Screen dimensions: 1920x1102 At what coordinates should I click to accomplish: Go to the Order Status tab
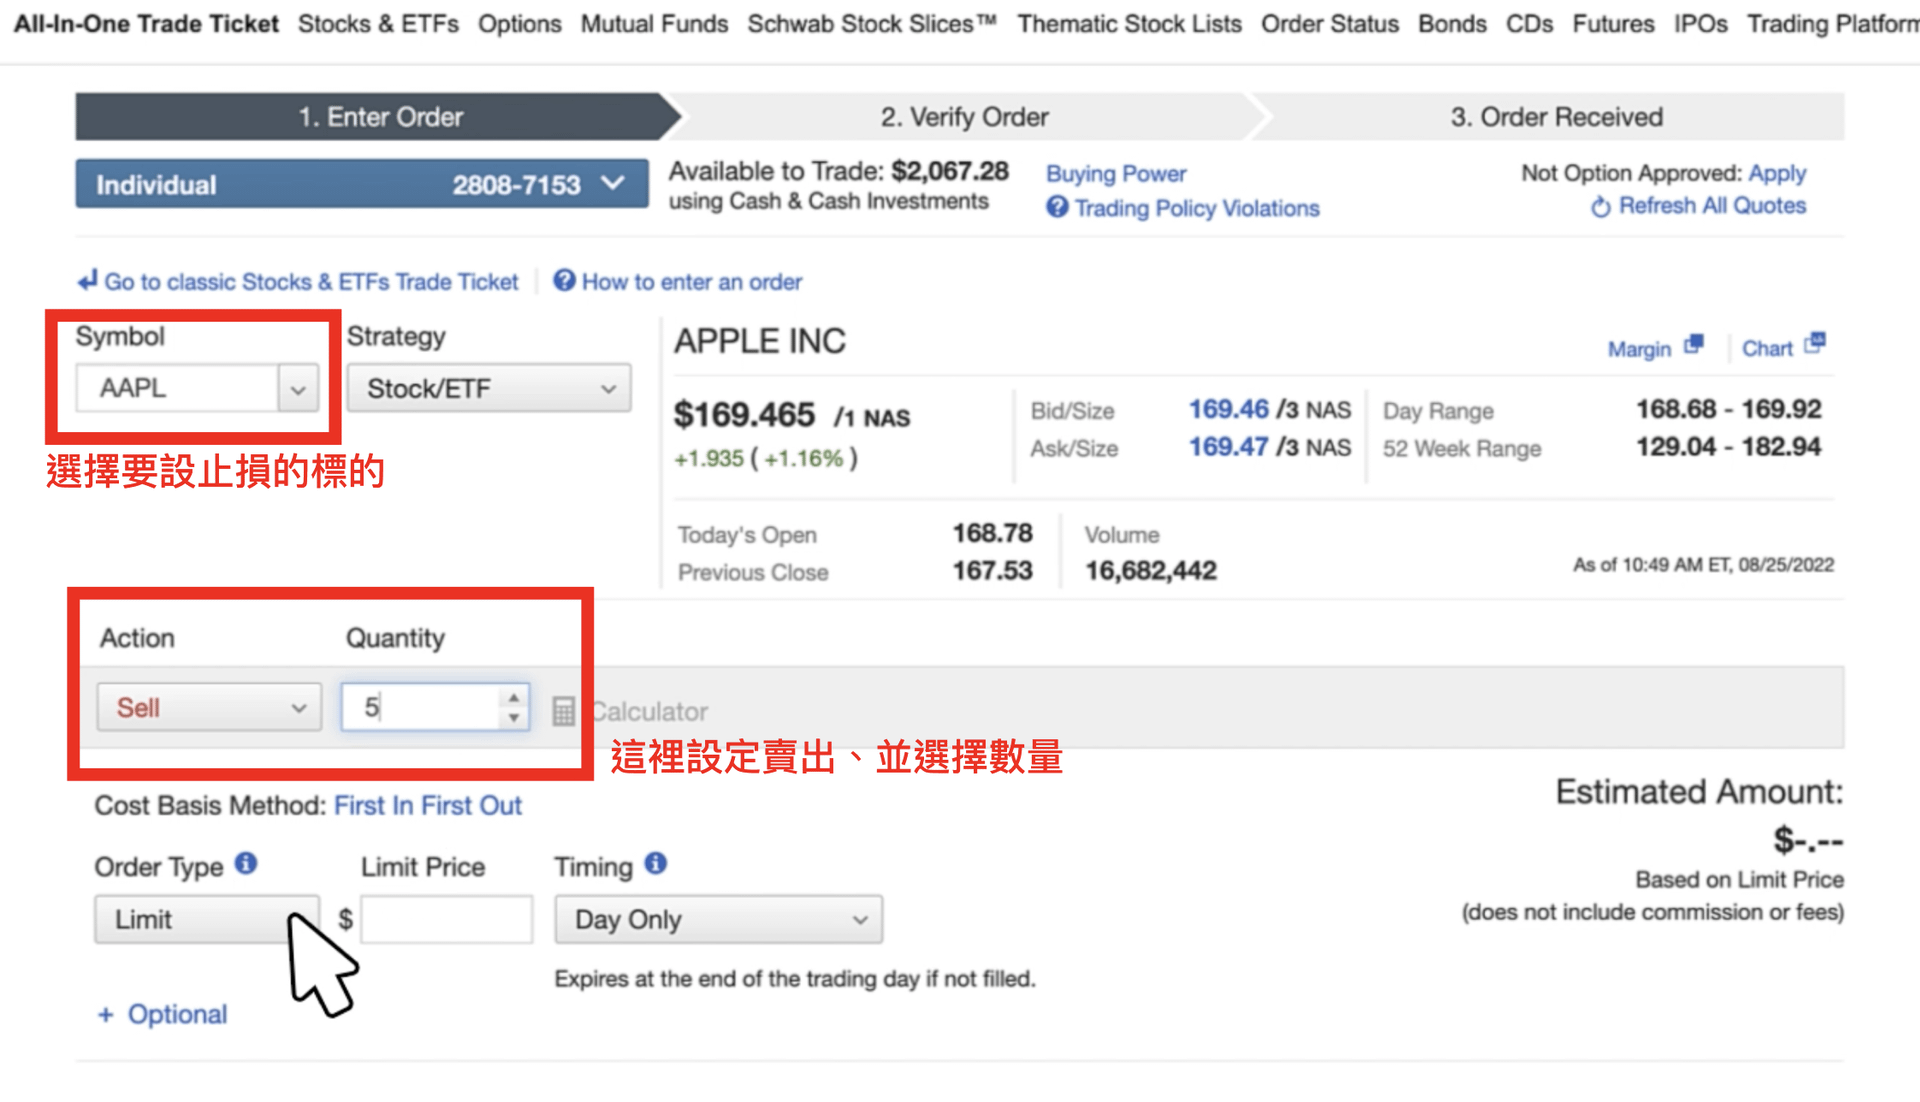pos(1329,24)
